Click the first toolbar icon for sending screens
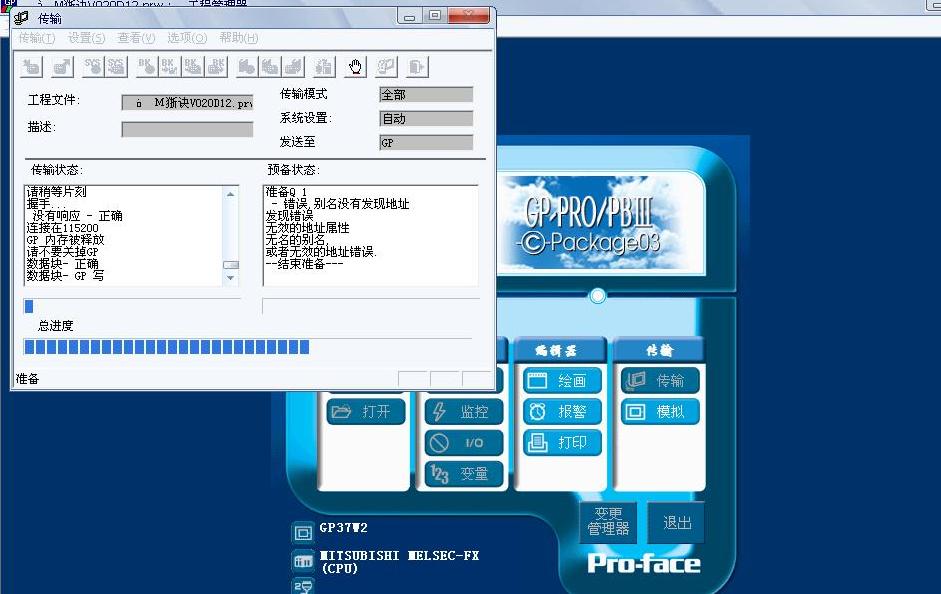This screenshot has height=594, width=941. [32, 67]
